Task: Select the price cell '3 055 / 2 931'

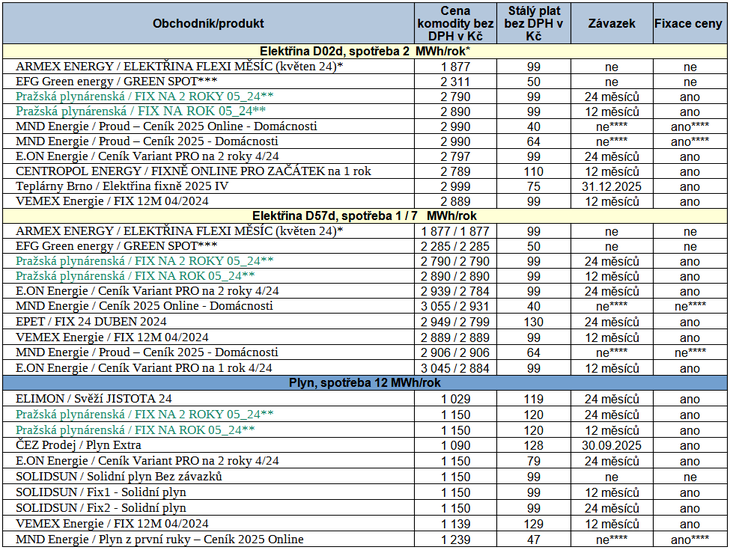Action: pyautogui.click(x=455, y=306)
